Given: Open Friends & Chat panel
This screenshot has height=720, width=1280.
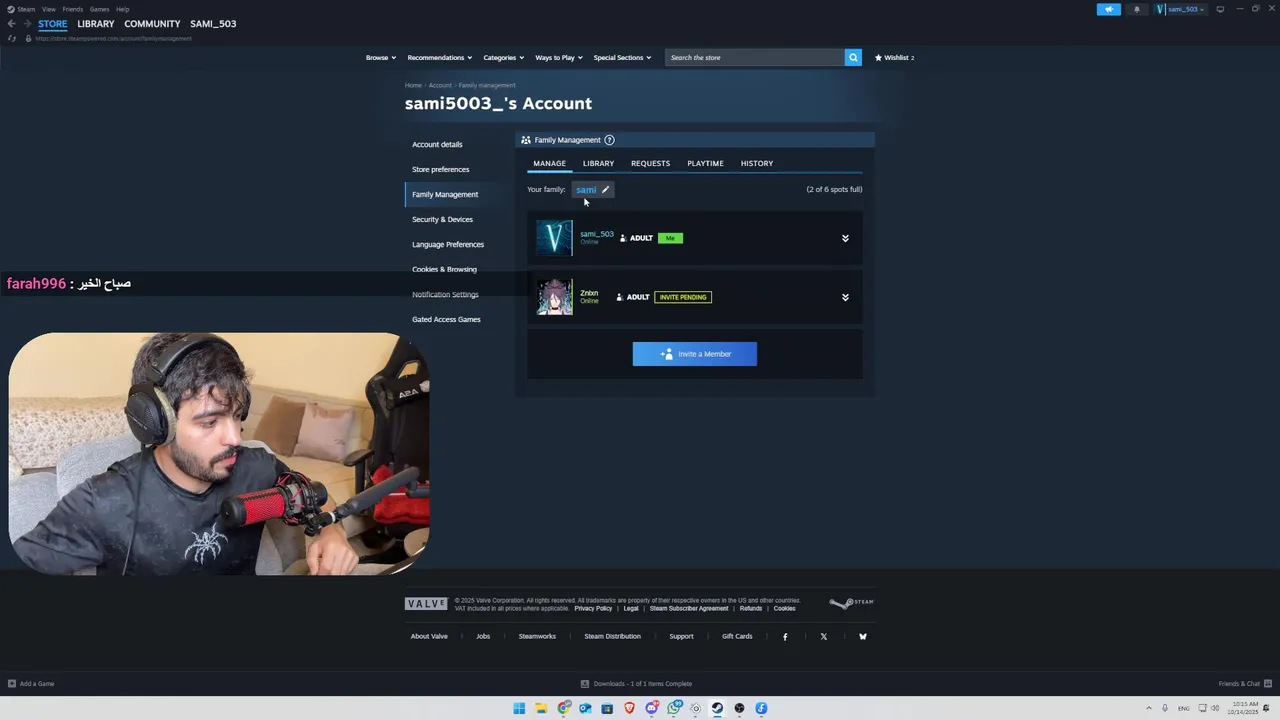Looking at the screenshot, I should pos(1244,684).
